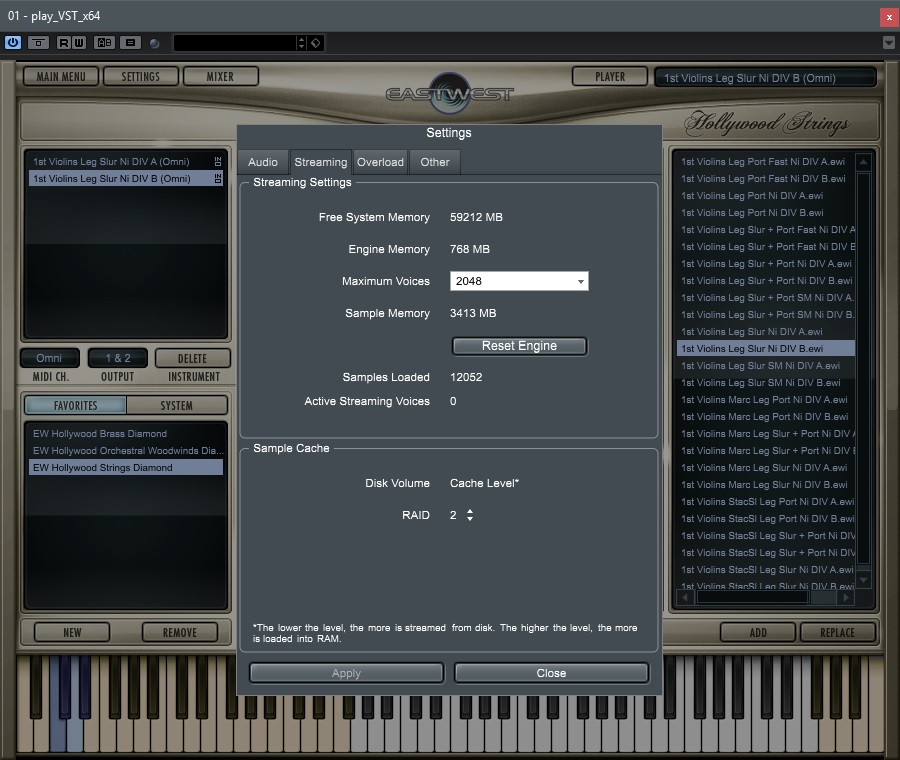Click the preset name field in the toolbar
This screenshot has height=760, width=900.
[234, 42]
